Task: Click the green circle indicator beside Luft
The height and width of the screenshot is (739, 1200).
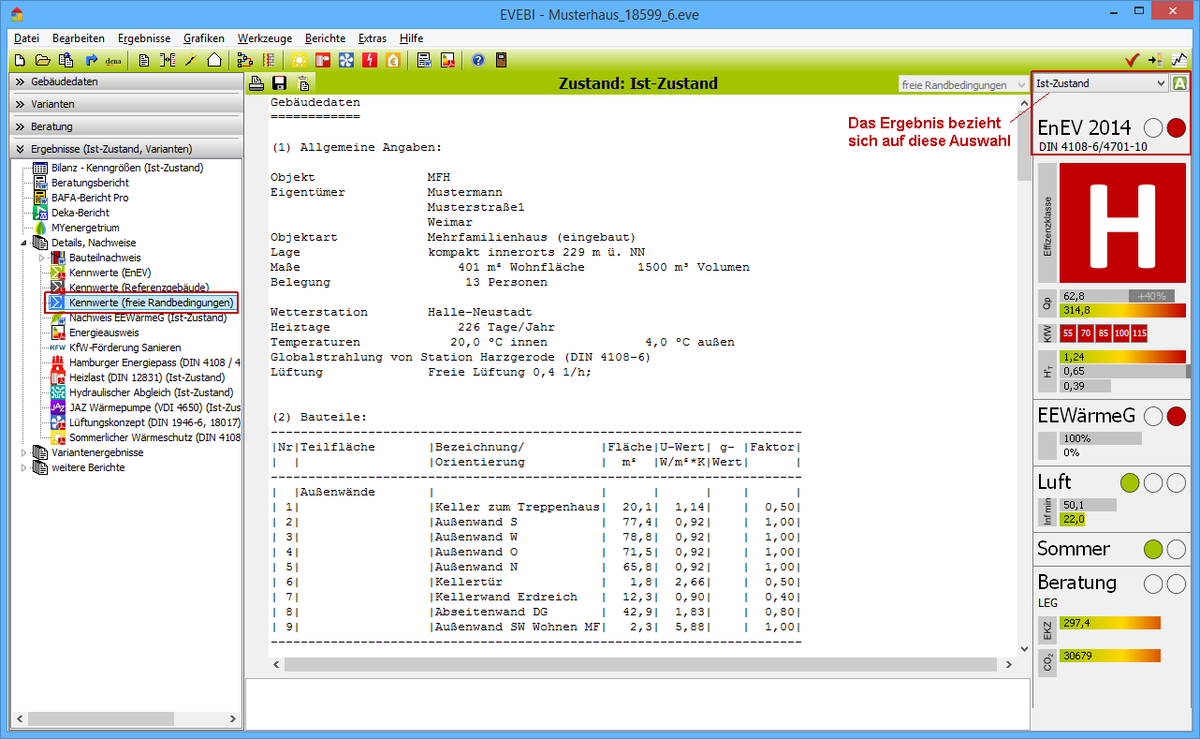Action: (1129, 483)
